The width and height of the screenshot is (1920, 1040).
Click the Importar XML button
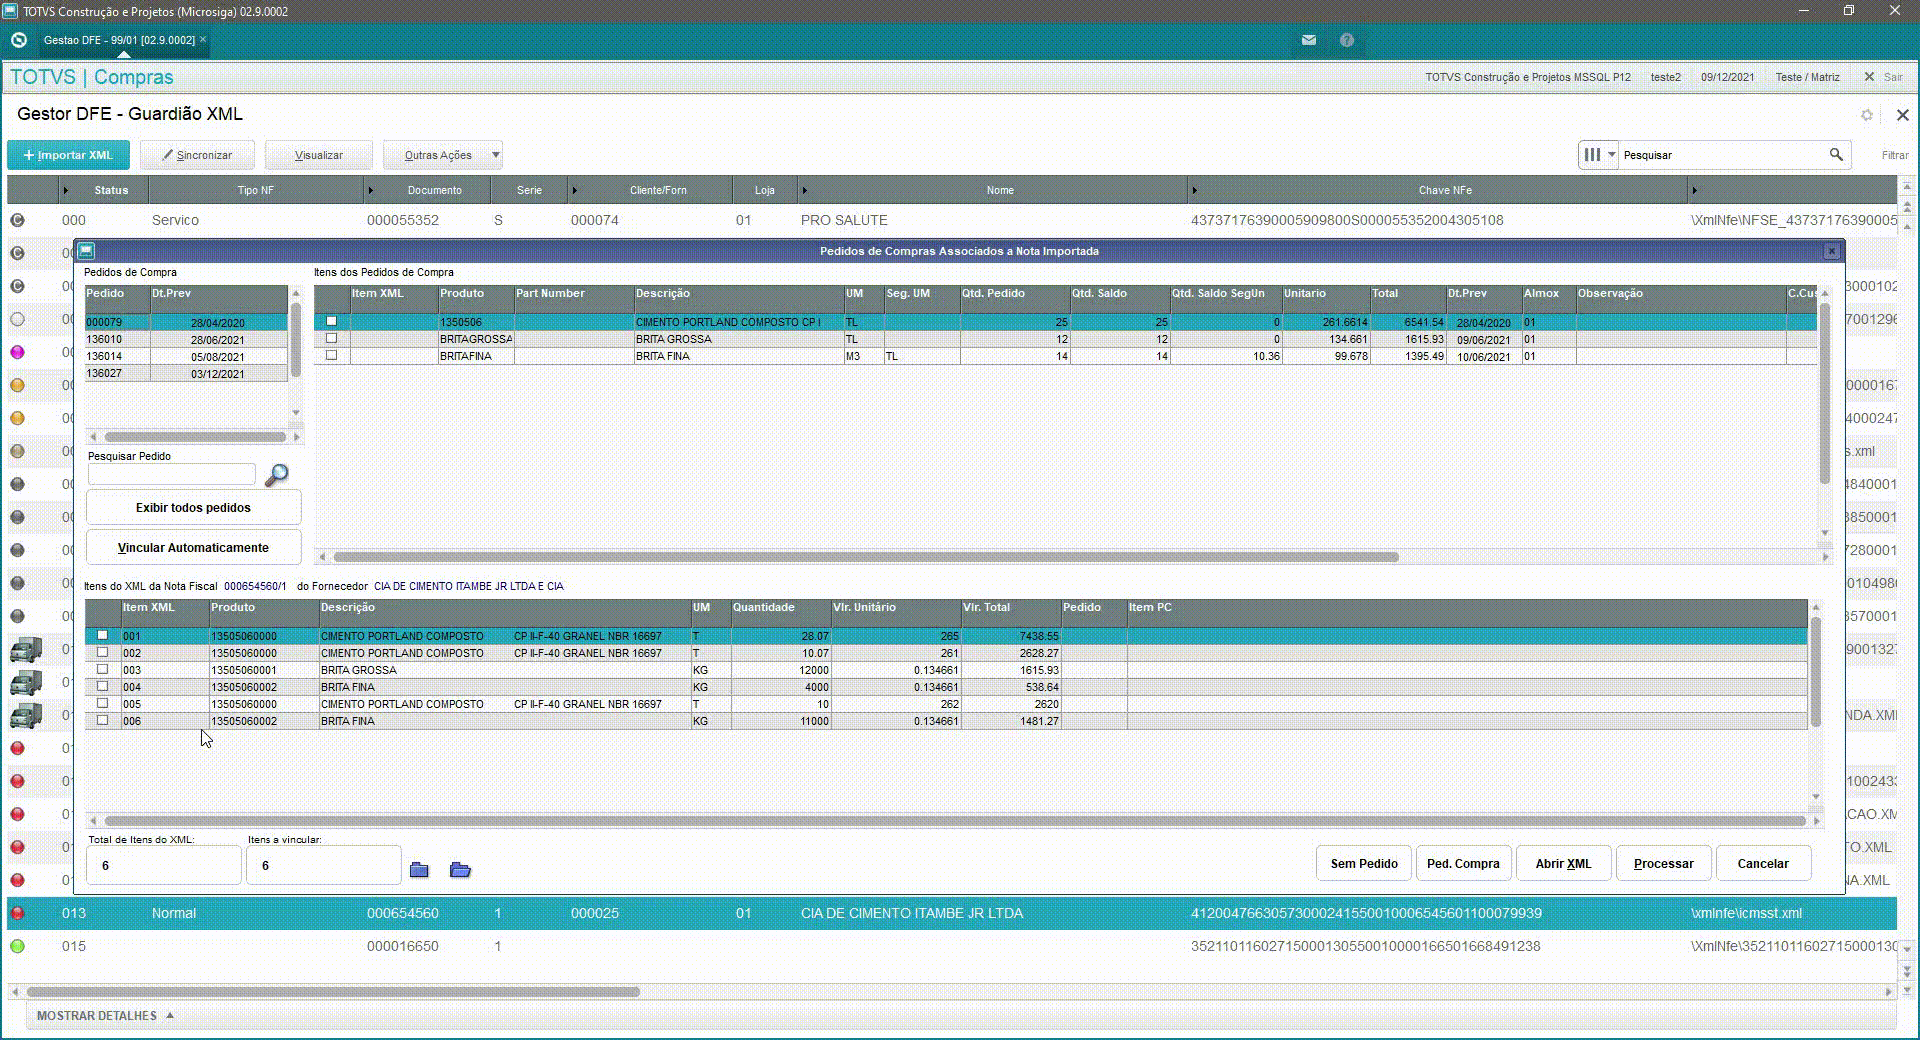click(x=68, y=155)
